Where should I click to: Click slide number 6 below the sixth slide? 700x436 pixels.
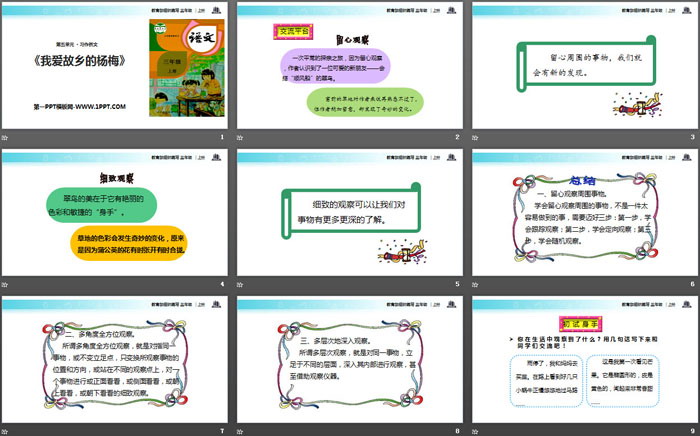click(x=692, y=284)
